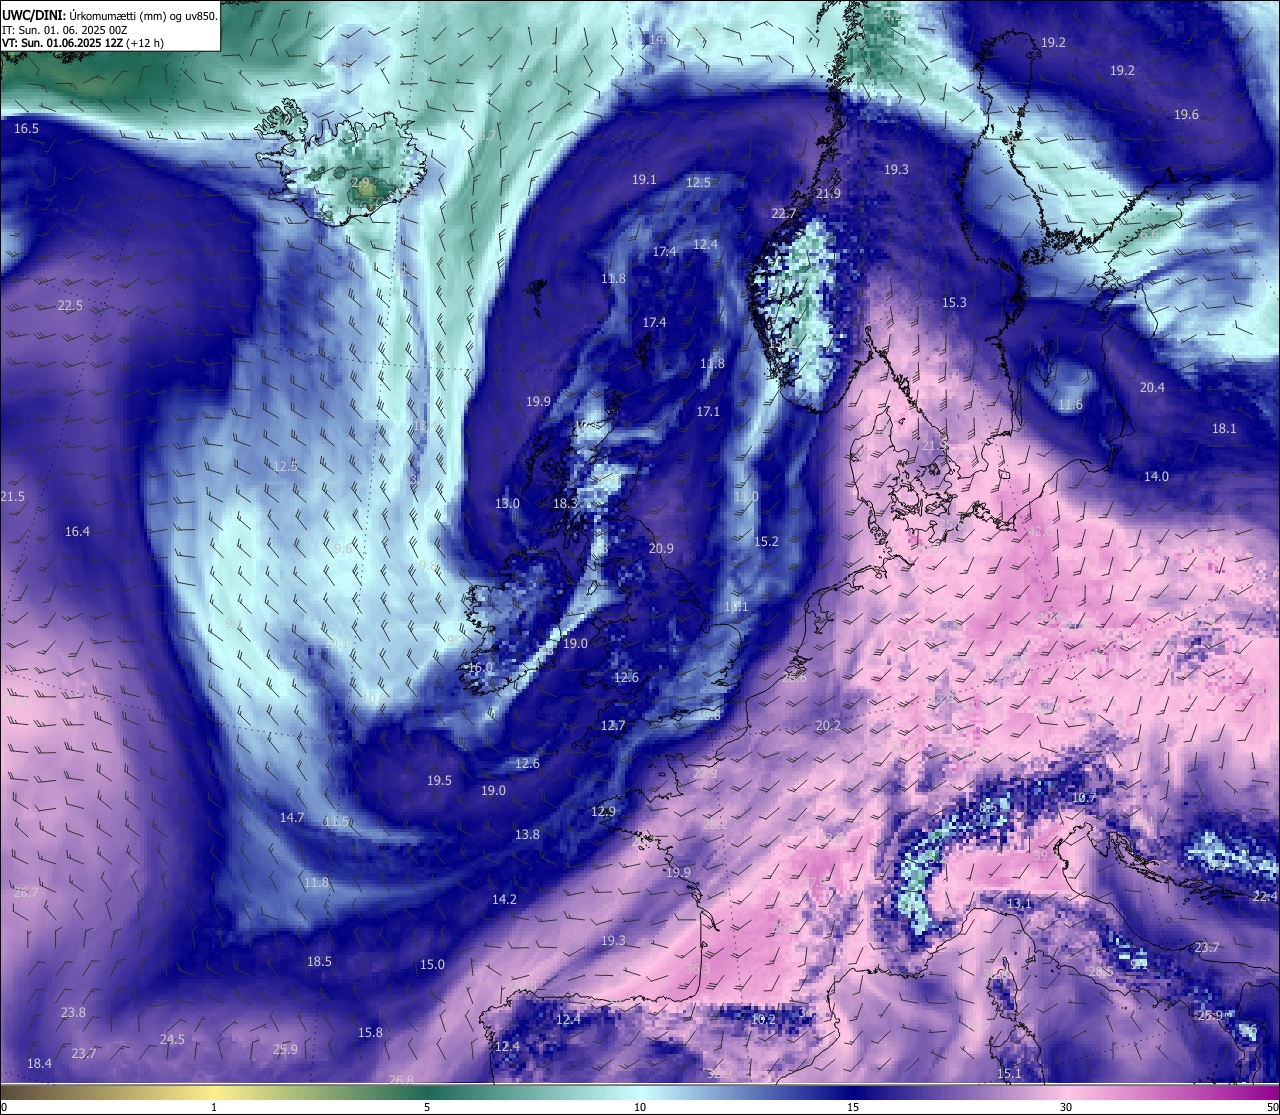Click the 13.1 value label
1280x1115 pixels.
click(x=1019, y=904)
